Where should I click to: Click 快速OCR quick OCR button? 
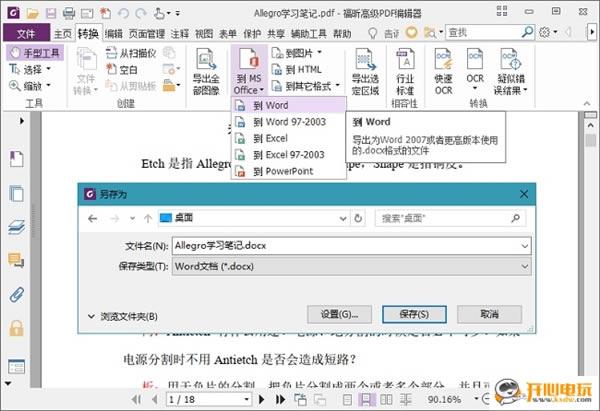(x=443, y=72)
